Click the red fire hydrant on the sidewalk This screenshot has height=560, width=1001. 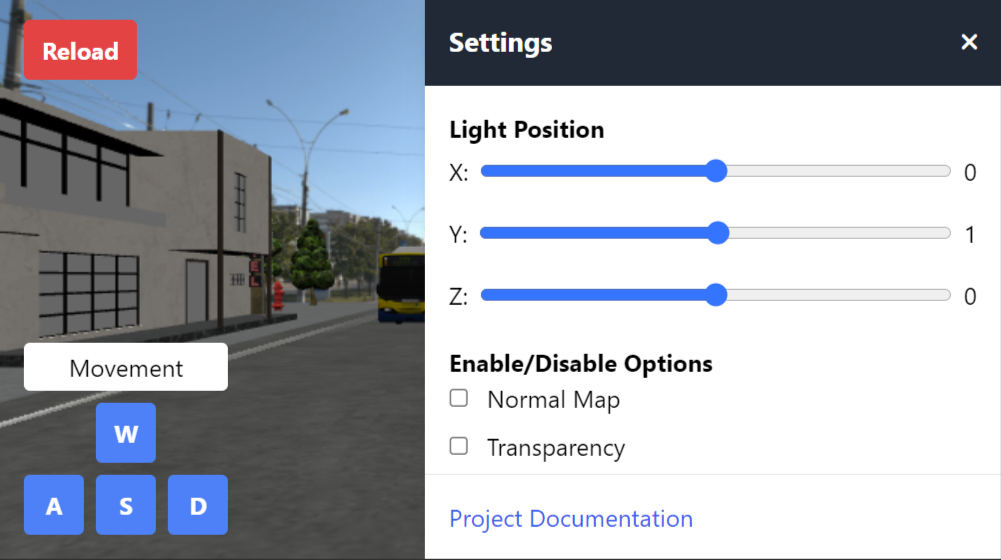(278, 294)
